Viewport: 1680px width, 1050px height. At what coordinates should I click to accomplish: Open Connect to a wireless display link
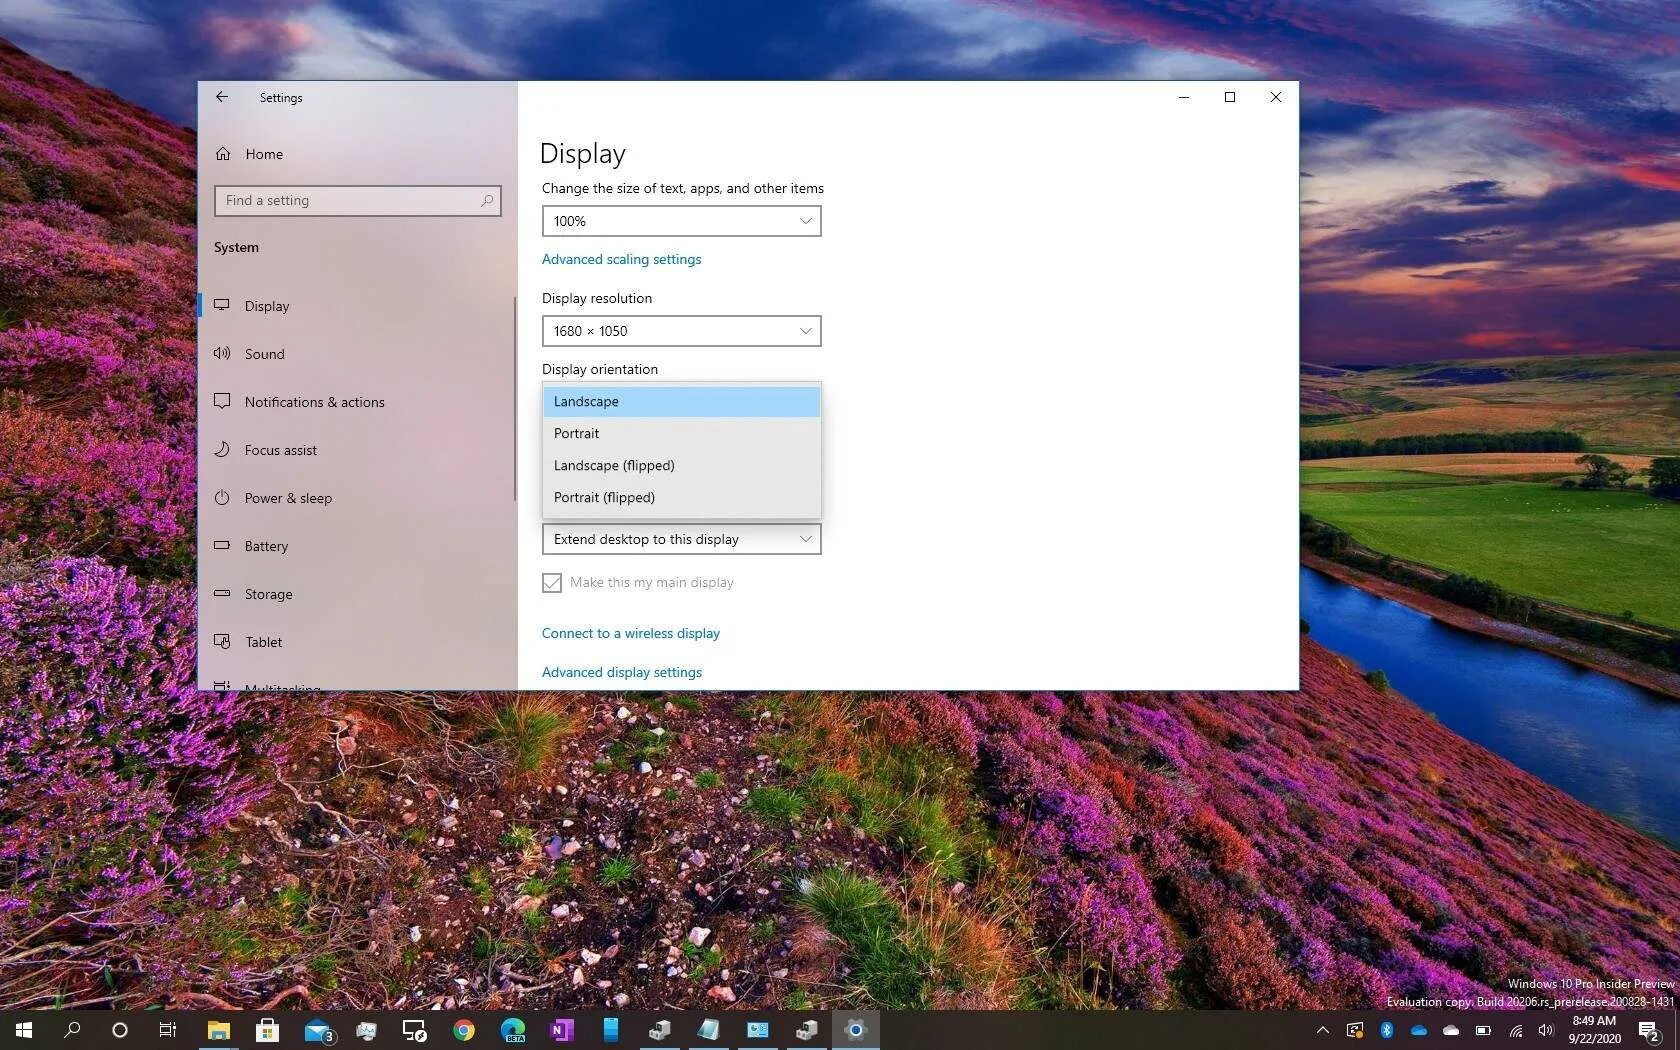point(630,634)
